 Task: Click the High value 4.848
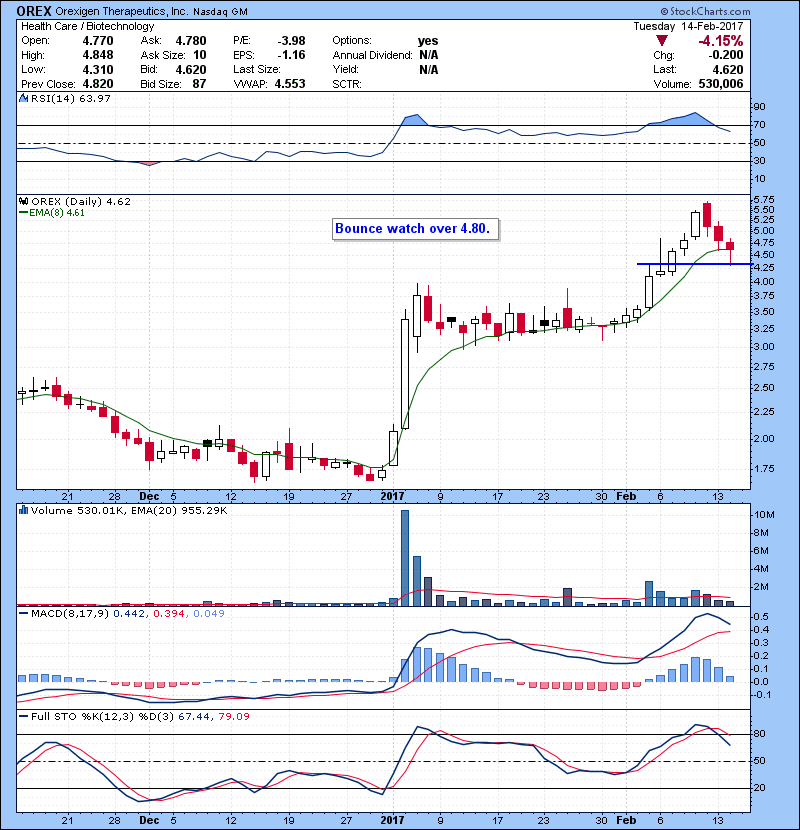[x=98, y=55]
